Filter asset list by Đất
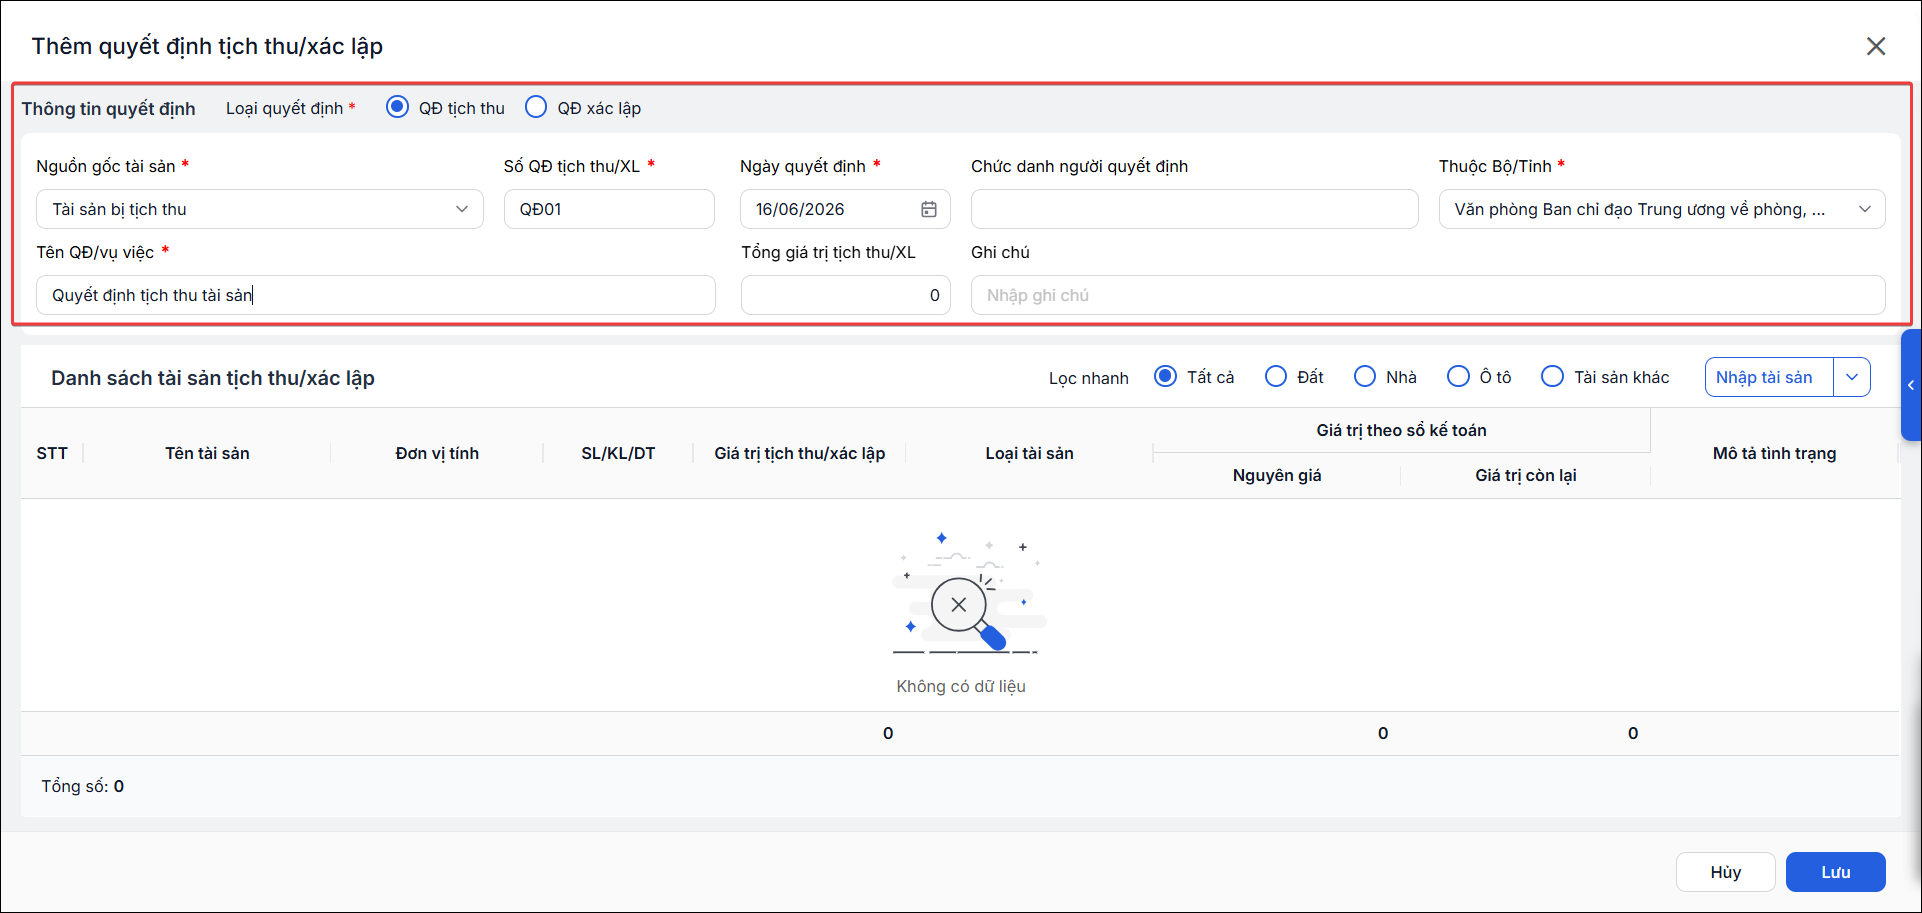Viewport: 1922px width, 913px height. (x=1276, y=377)
